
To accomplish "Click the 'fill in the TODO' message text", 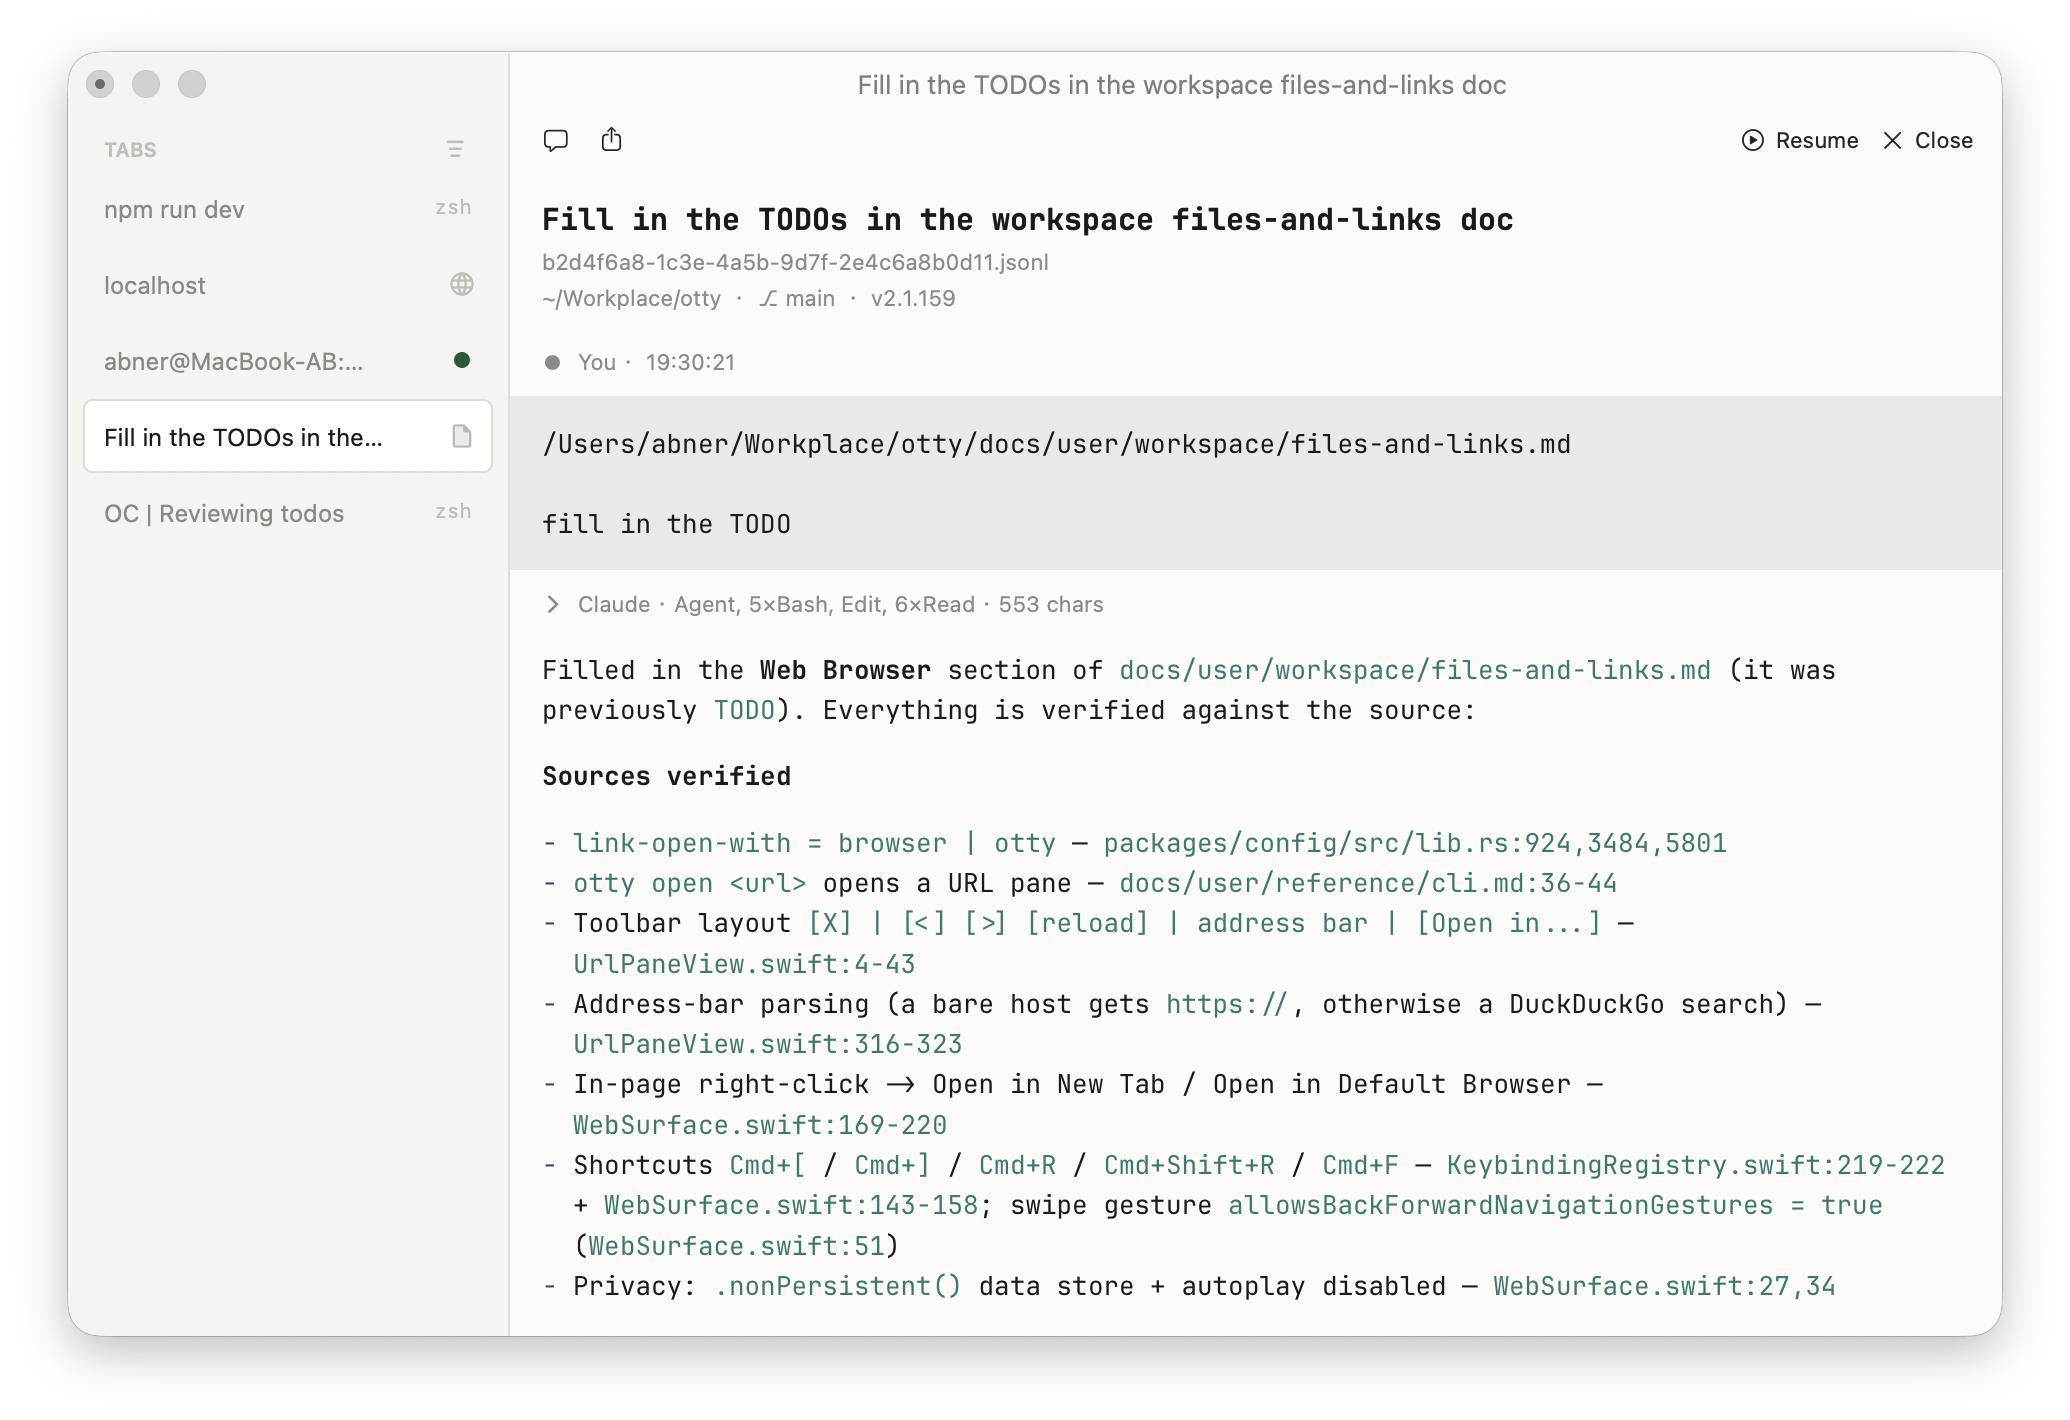I will pos(666,524).
